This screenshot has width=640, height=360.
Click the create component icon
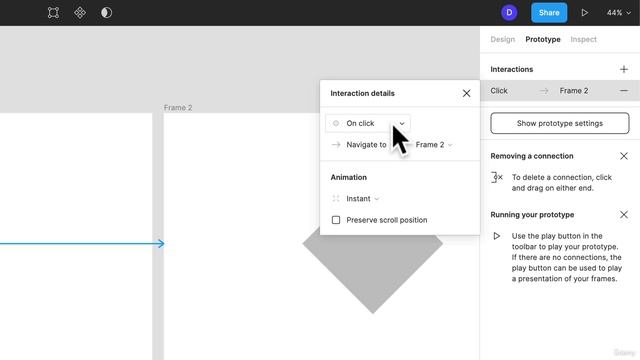tap(80, 13)
